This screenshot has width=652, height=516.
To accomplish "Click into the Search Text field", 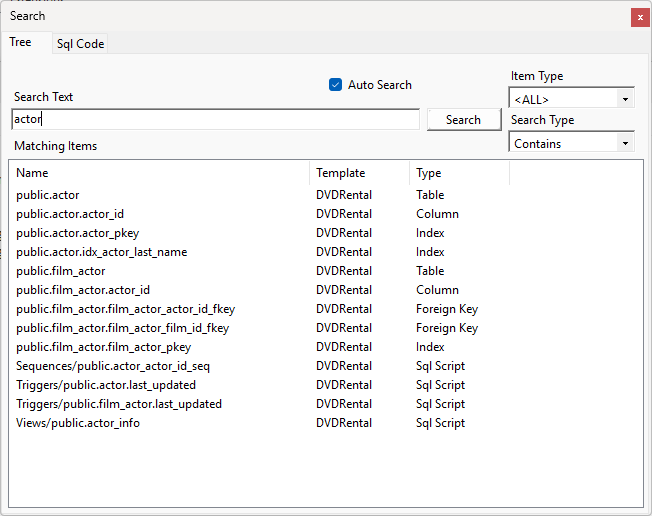I will coord(215,119).
